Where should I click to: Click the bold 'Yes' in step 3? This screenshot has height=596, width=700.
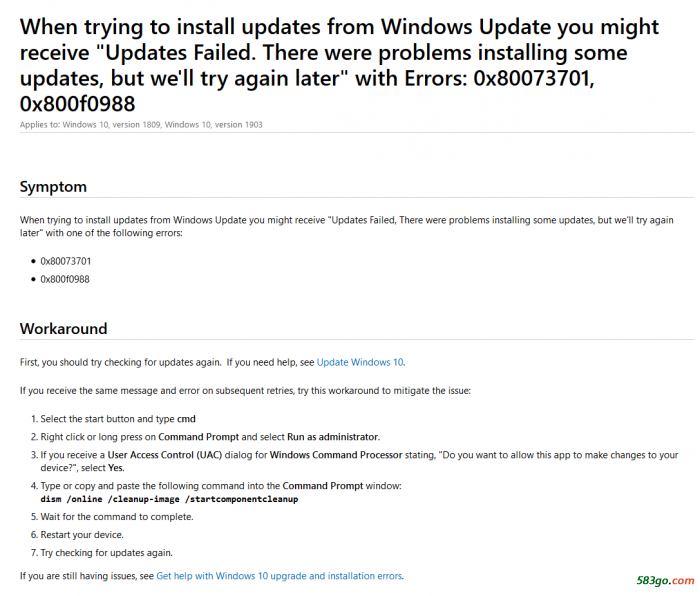116,468
